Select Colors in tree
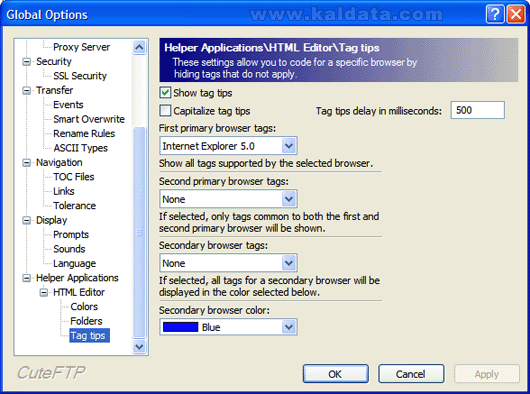 [x=84, y=307]
